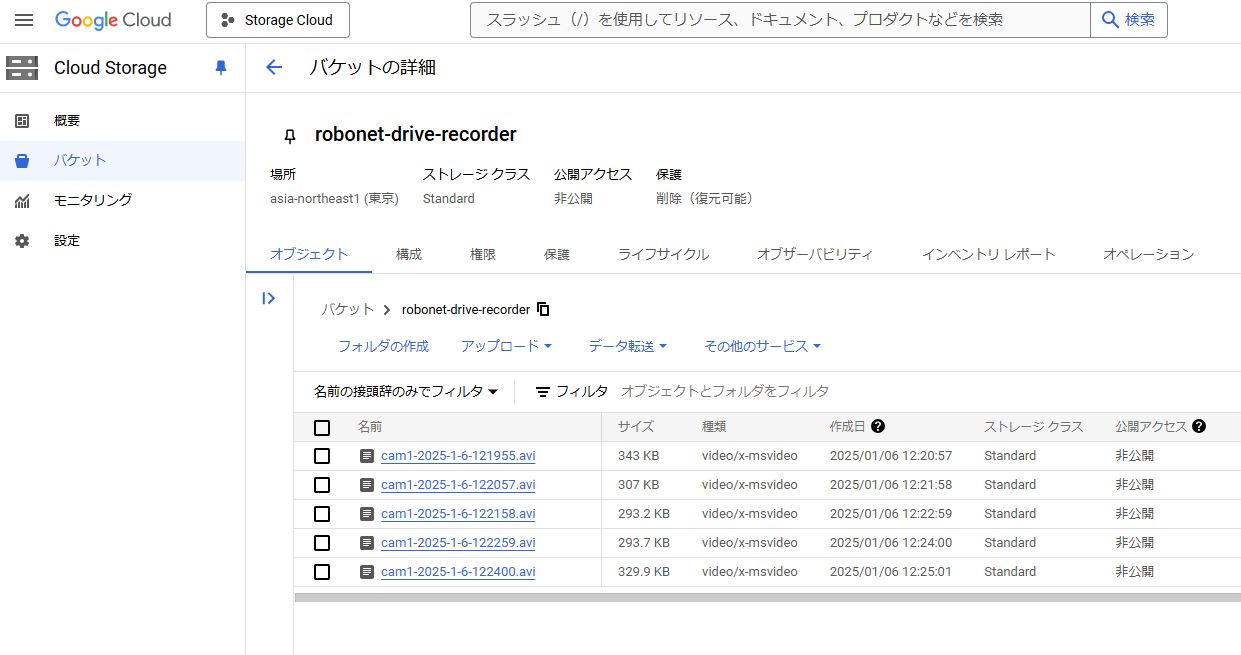This screenshot has height=655, width=1241.
Task: Click the magnifier icon on 検索 button
Action: click(x=1110, y=20)
